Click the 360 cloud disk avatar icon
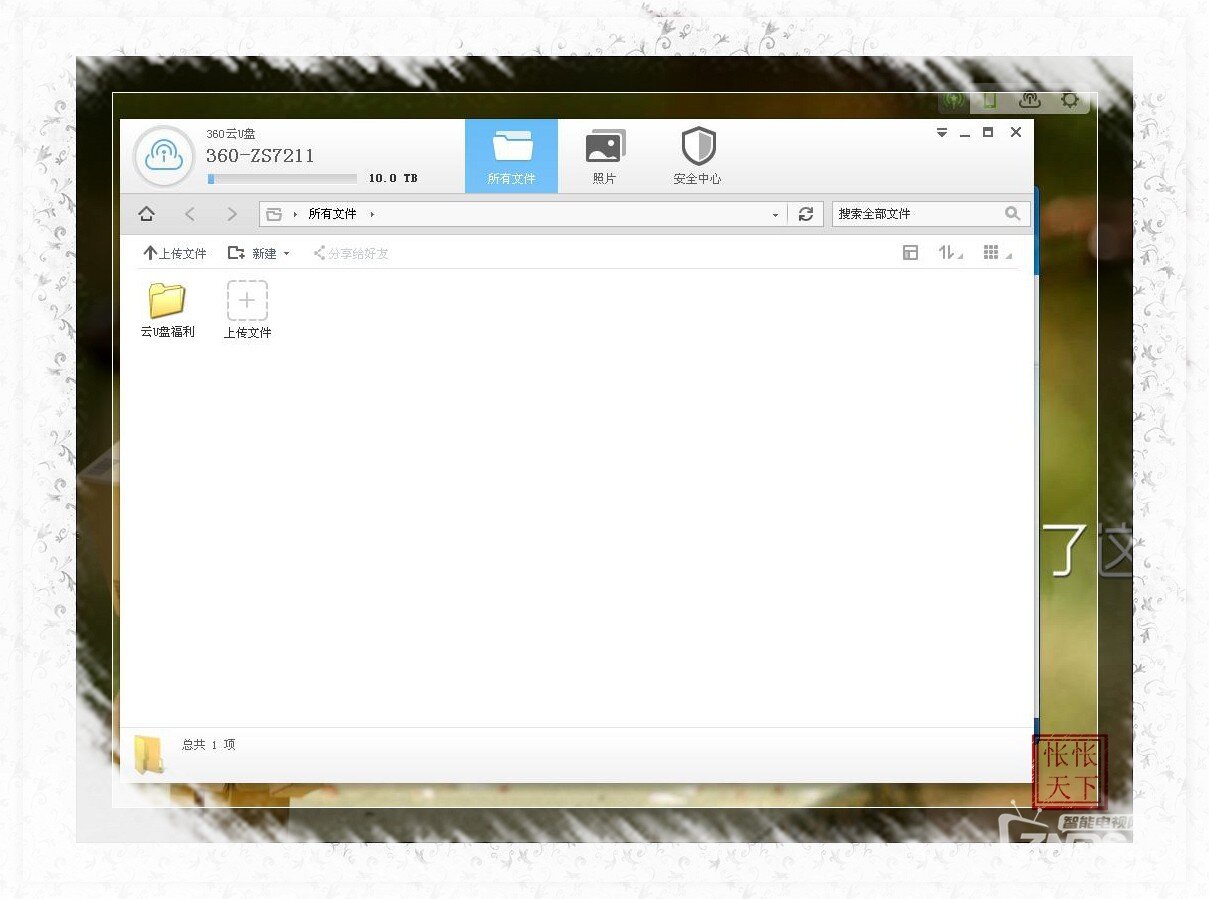1209x899 pixels. click(x=164, y=156)
